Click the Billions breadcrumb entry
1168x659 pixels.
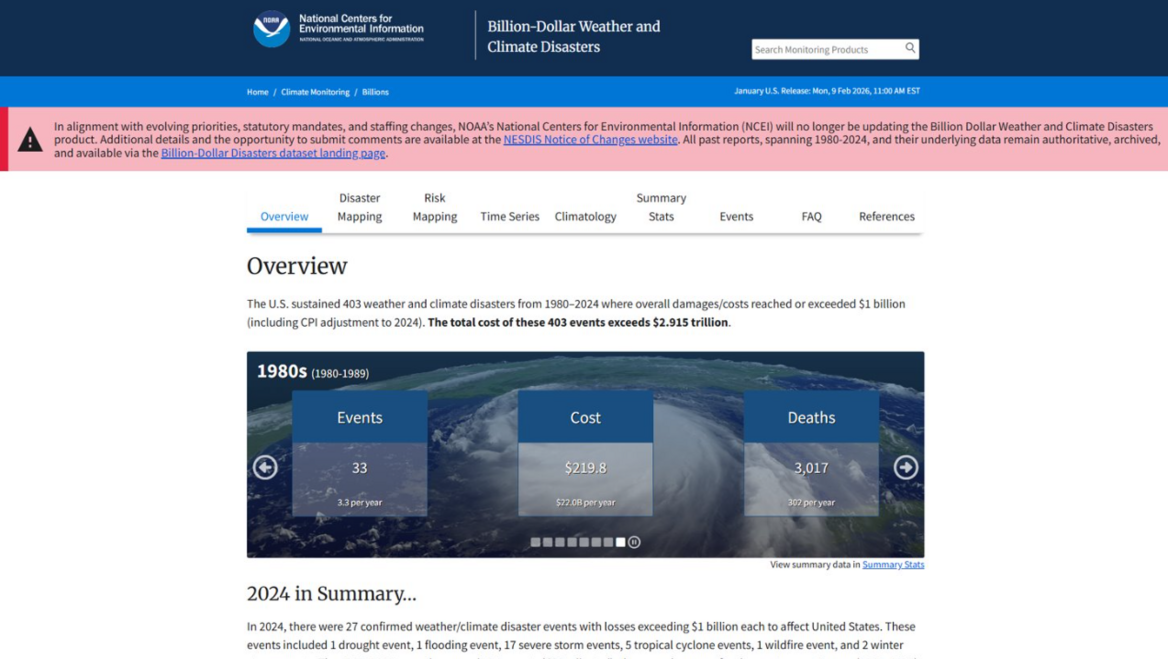click(375, 91)
